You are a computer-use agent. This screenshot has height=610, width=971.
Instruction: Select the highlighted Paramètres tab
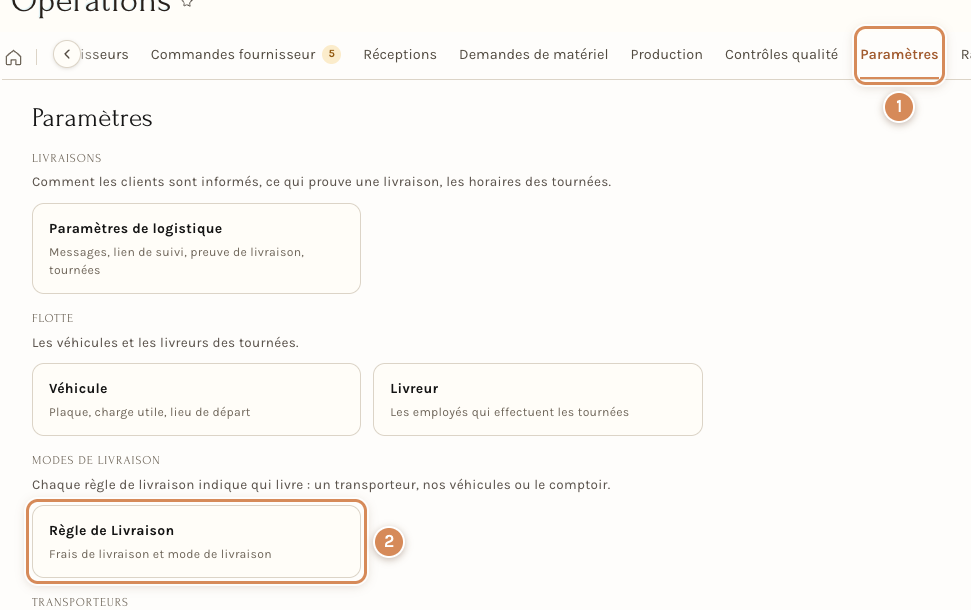(899, 54)
